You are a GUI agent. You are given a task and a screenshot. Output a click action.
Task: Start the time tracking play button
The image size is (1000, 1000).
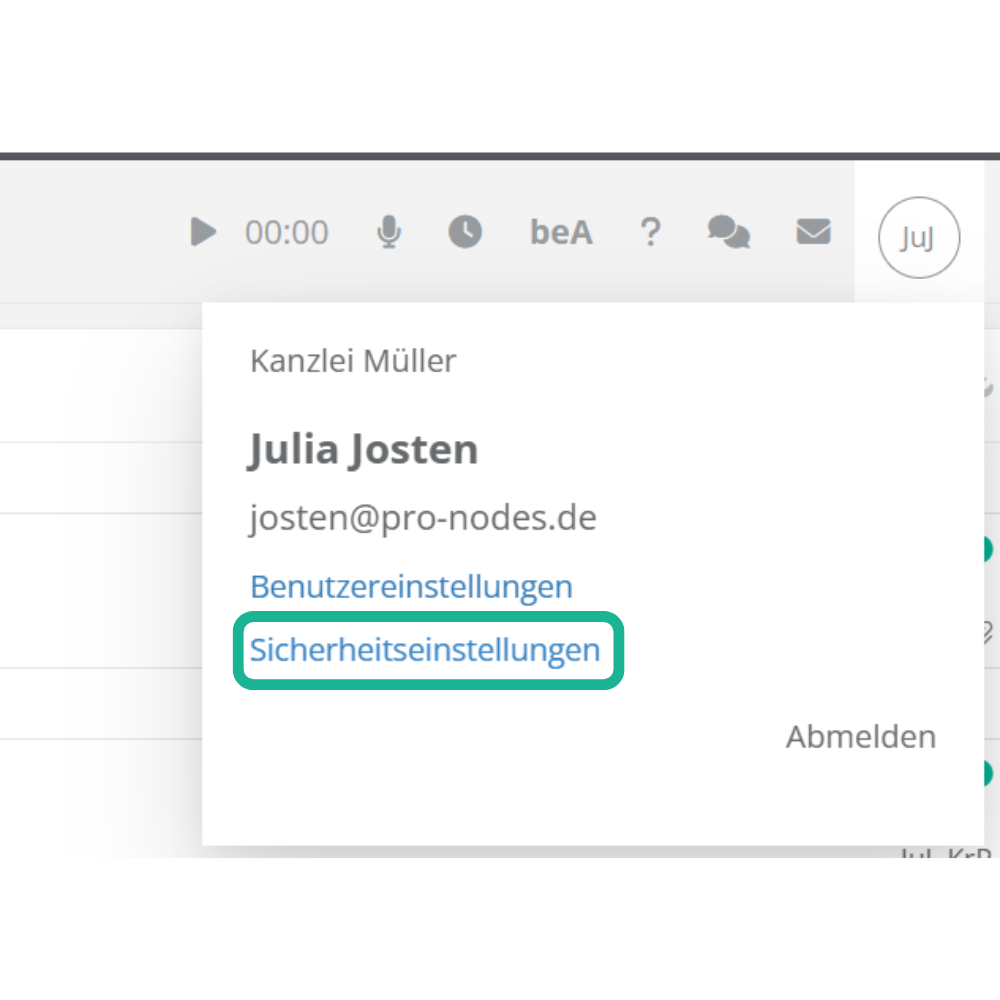[x=203, y=232]
